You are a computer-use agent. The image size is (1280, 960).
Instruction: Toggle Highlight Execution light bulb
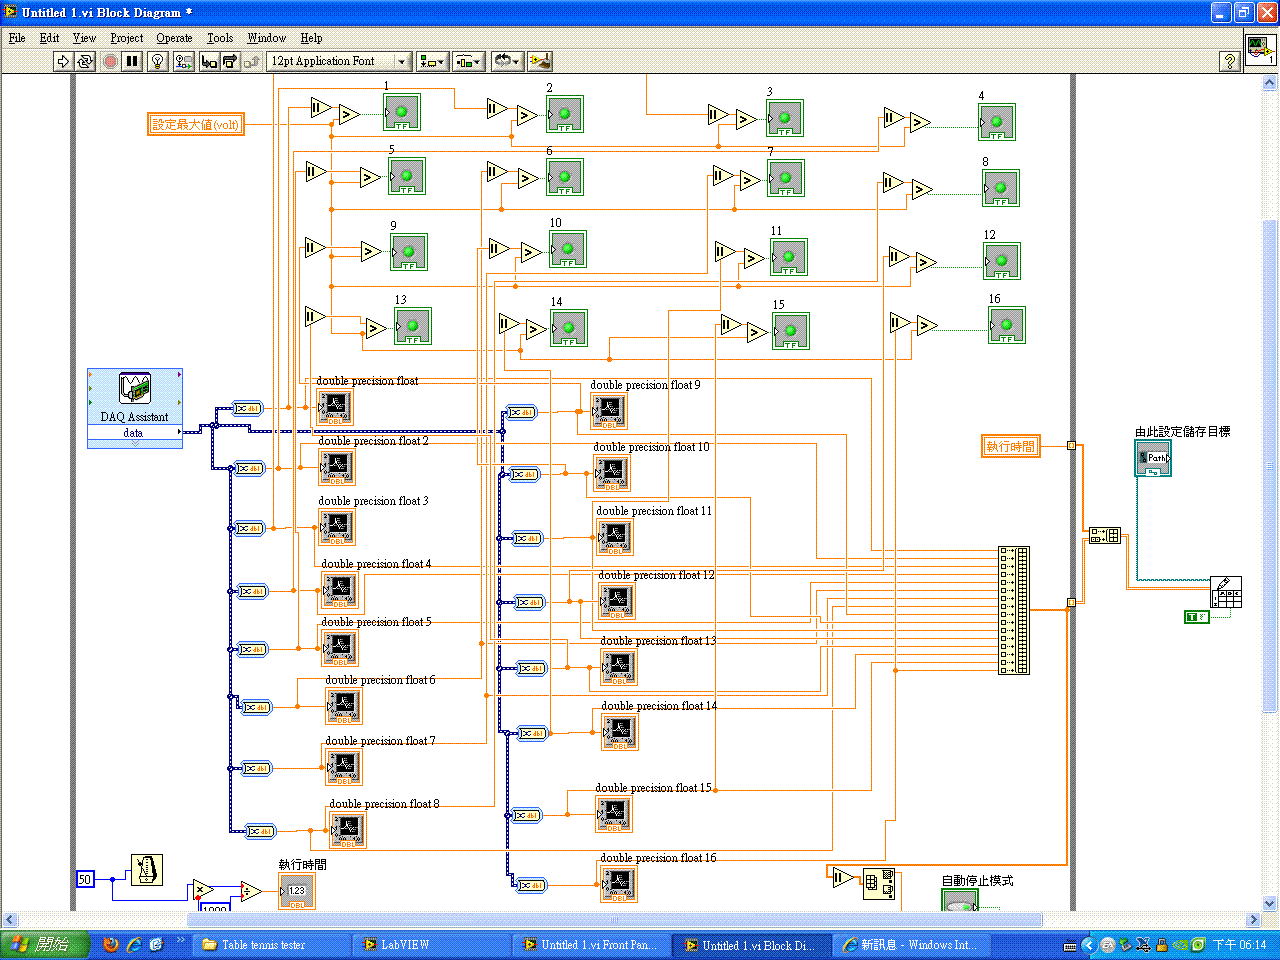(157, 62)
